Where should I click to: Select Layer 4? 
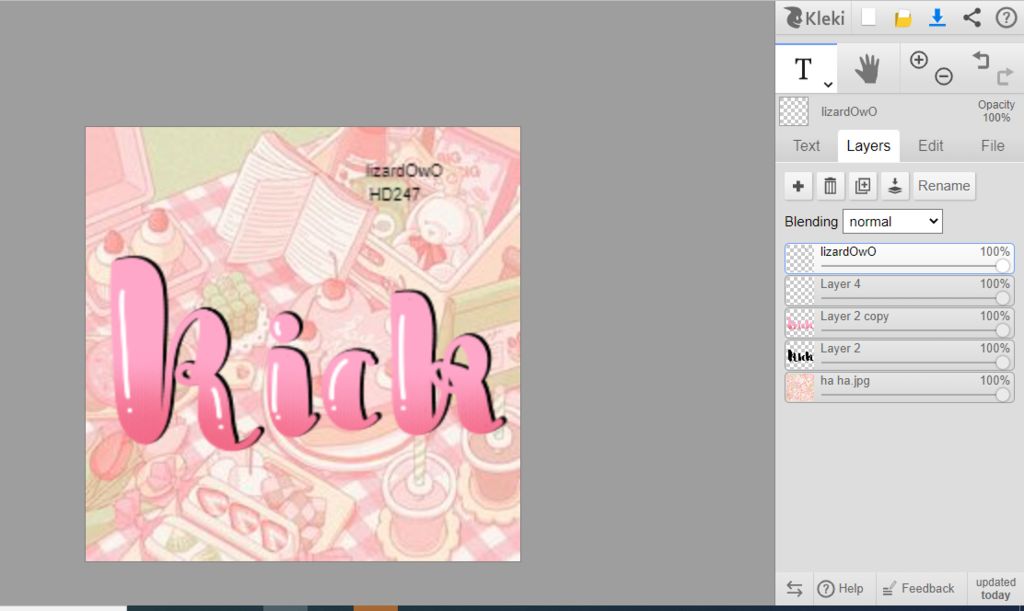pos(899,290)
